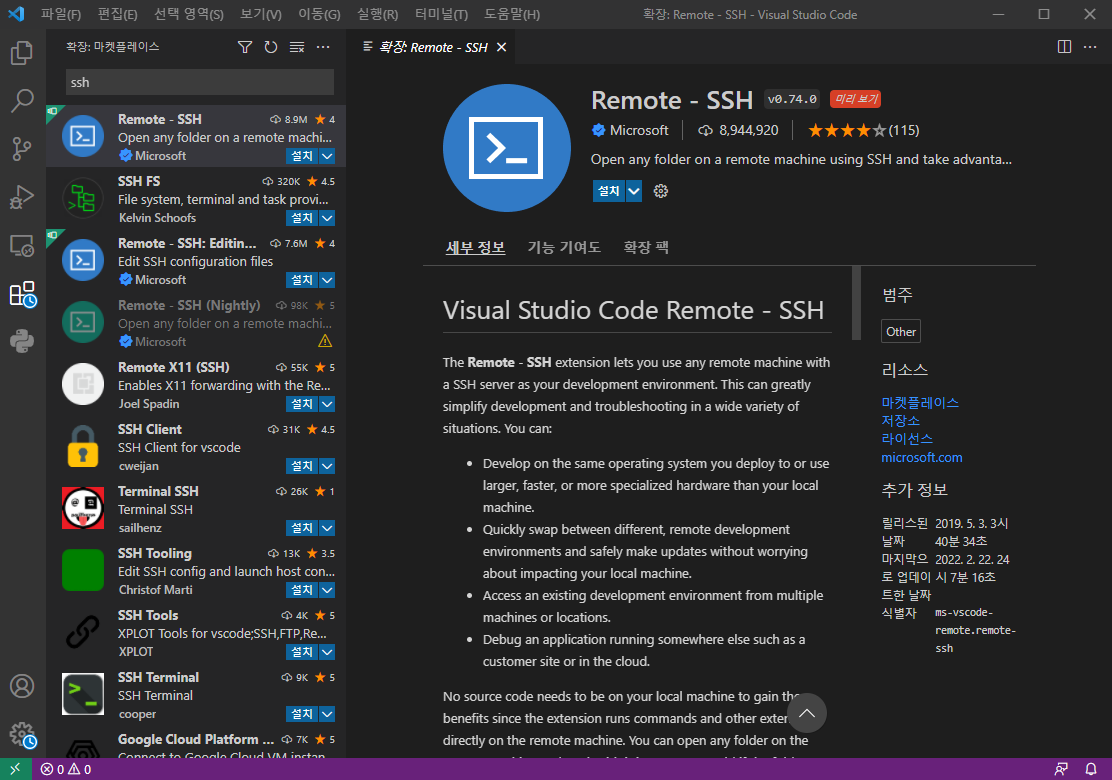Open the 편집(E) menu
Image resolution: width=1112 pixels, height=780 pixels.
(x=117, y=14)
